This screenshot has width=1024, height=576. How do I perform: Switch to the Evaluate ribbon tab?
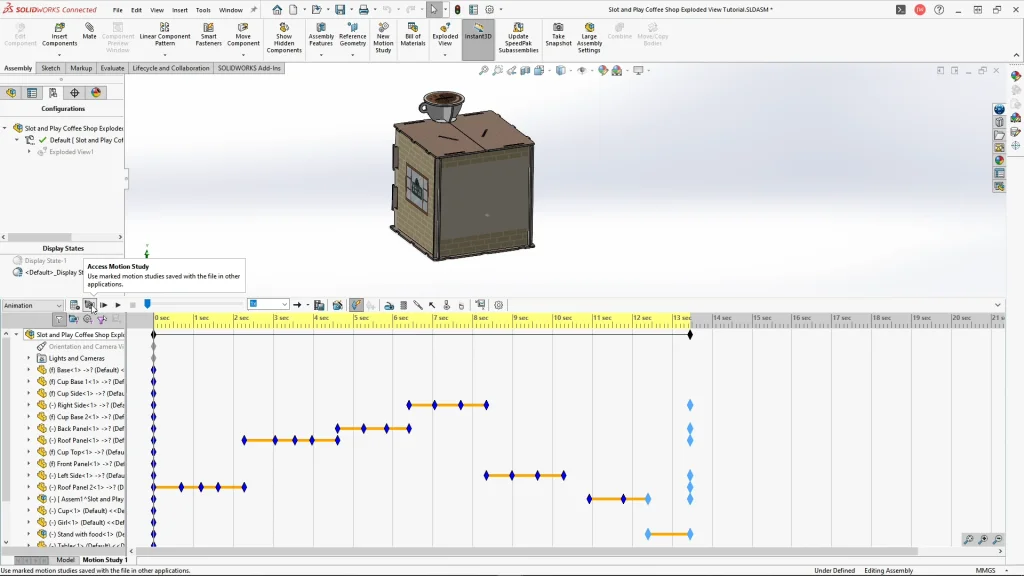tap(112, 68)
